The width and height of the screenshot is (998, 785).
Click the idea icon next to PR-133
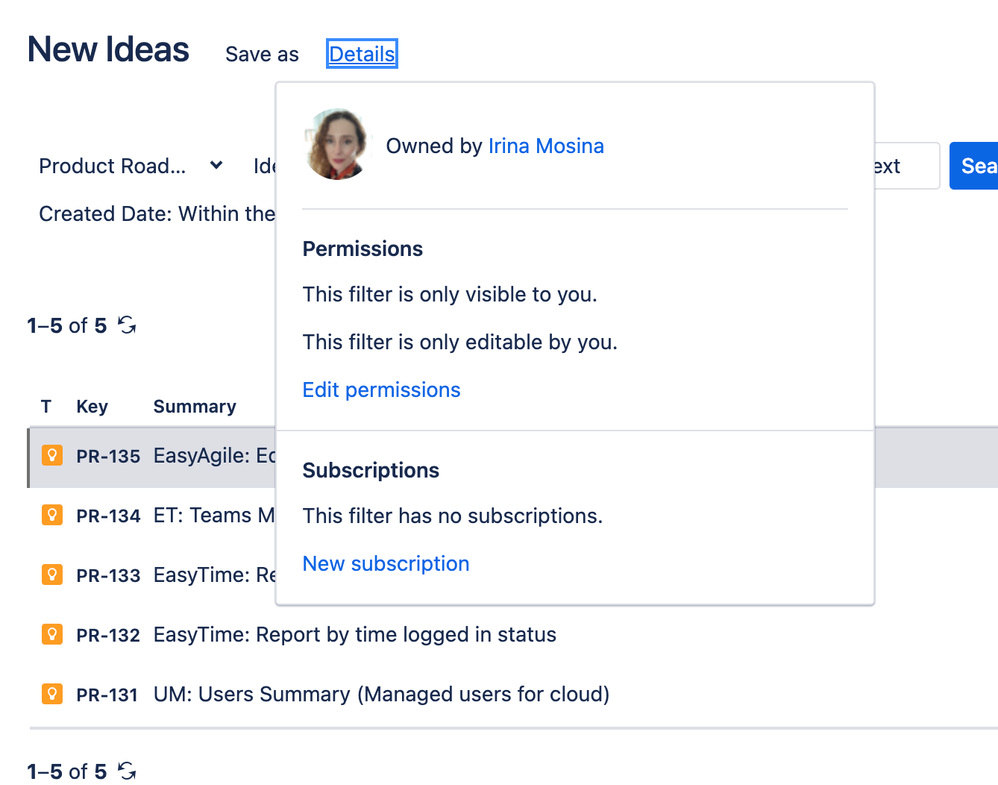(x=52, y=575)
